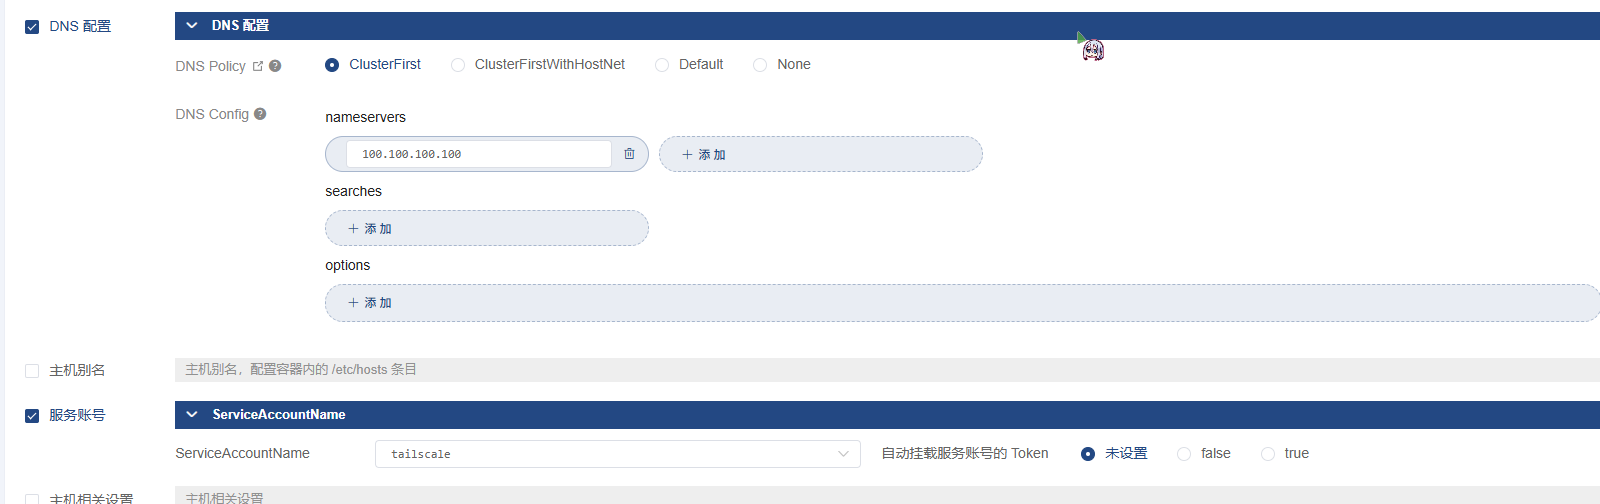Enable the 主机别名 checkbox

click(32, 371)
